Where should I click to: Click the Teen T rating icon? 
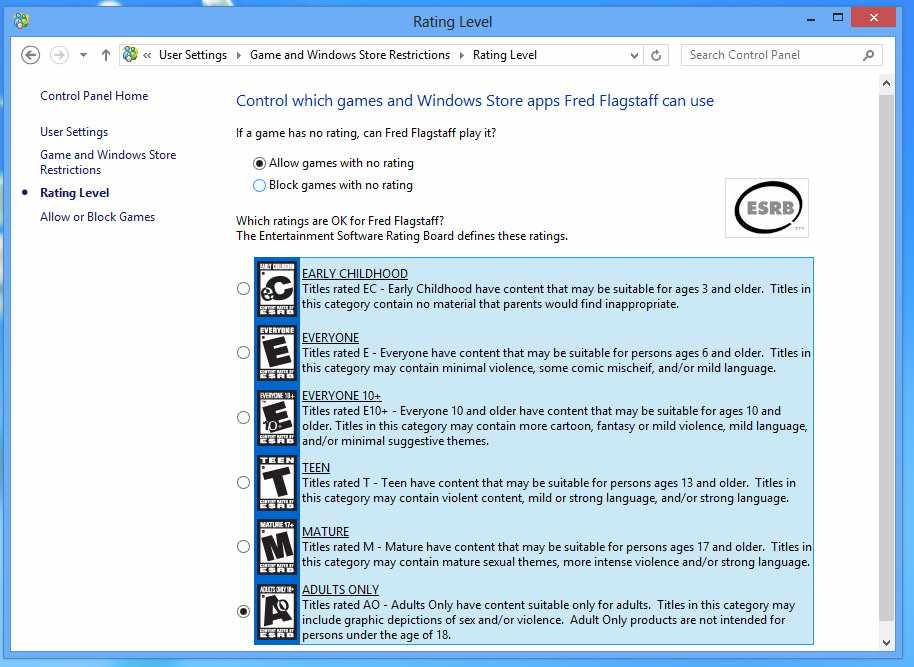tap(277, 482)
